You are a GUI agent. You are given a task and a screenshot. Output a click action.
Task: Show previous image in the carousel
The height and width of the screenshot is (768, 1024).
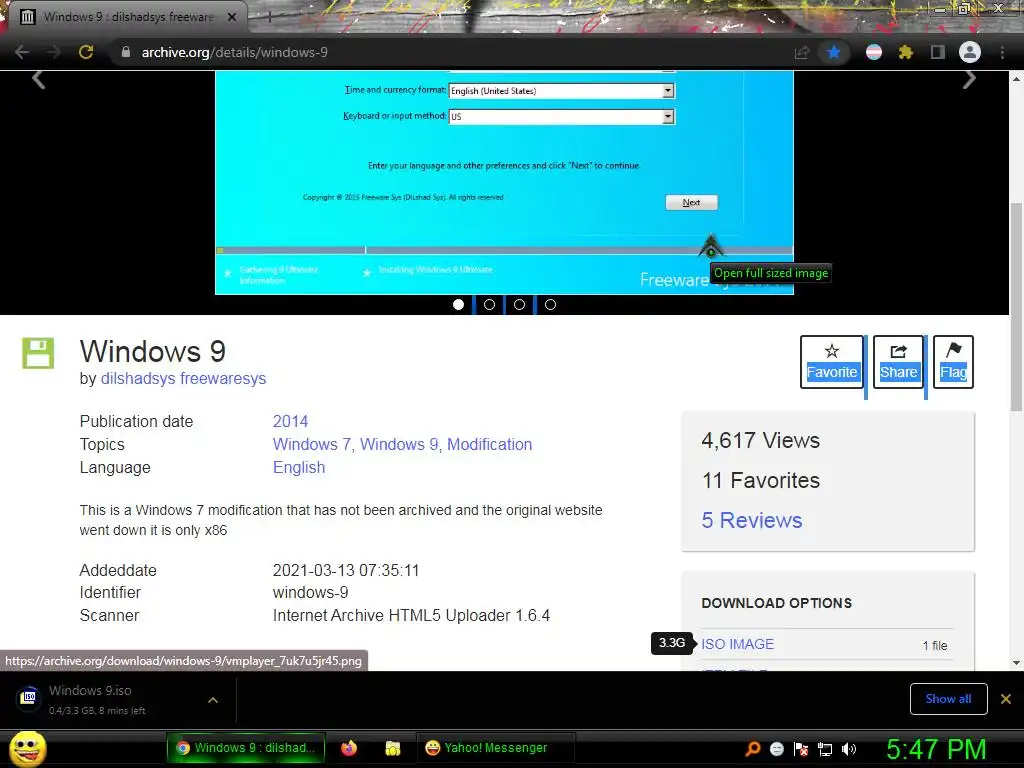[x=39, y=80]
